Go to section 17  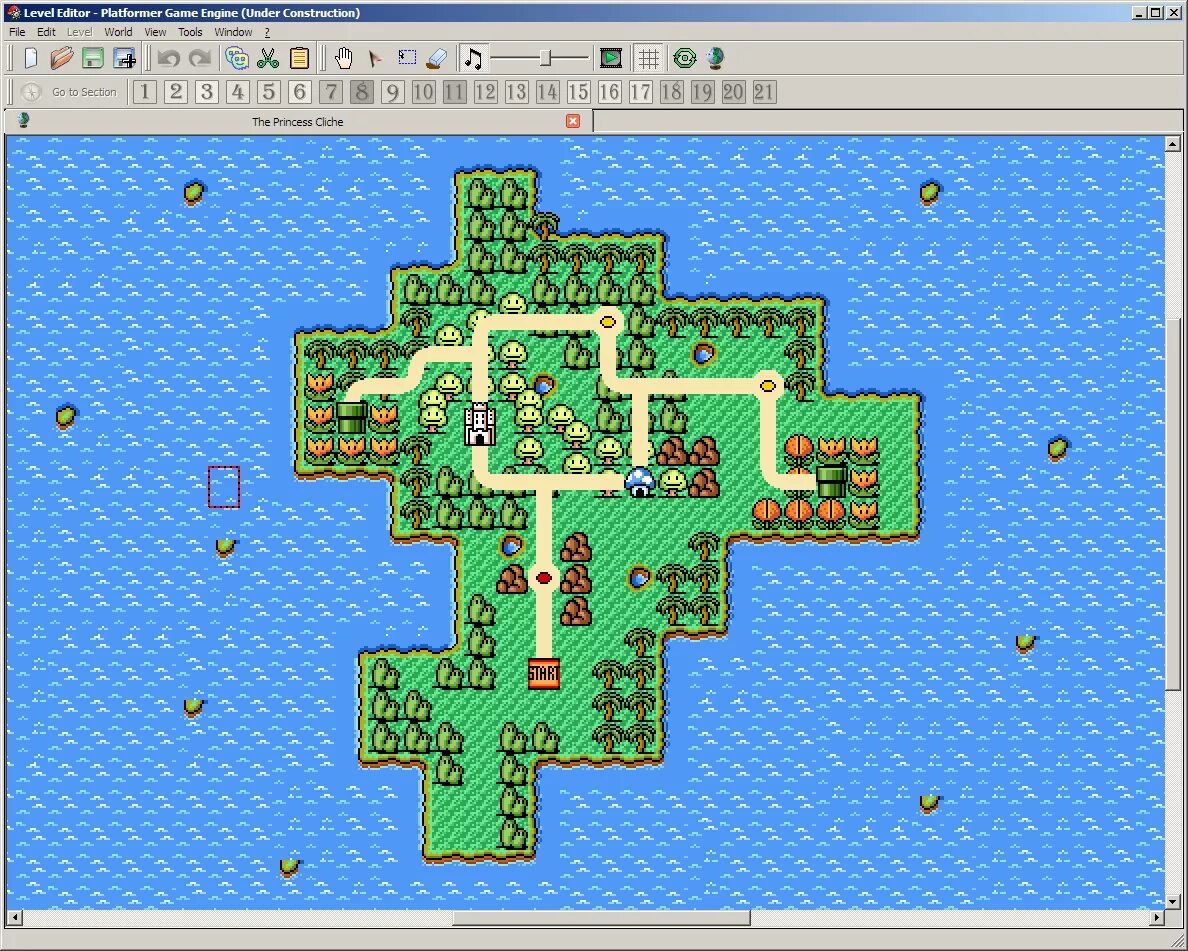pos(641,92)
